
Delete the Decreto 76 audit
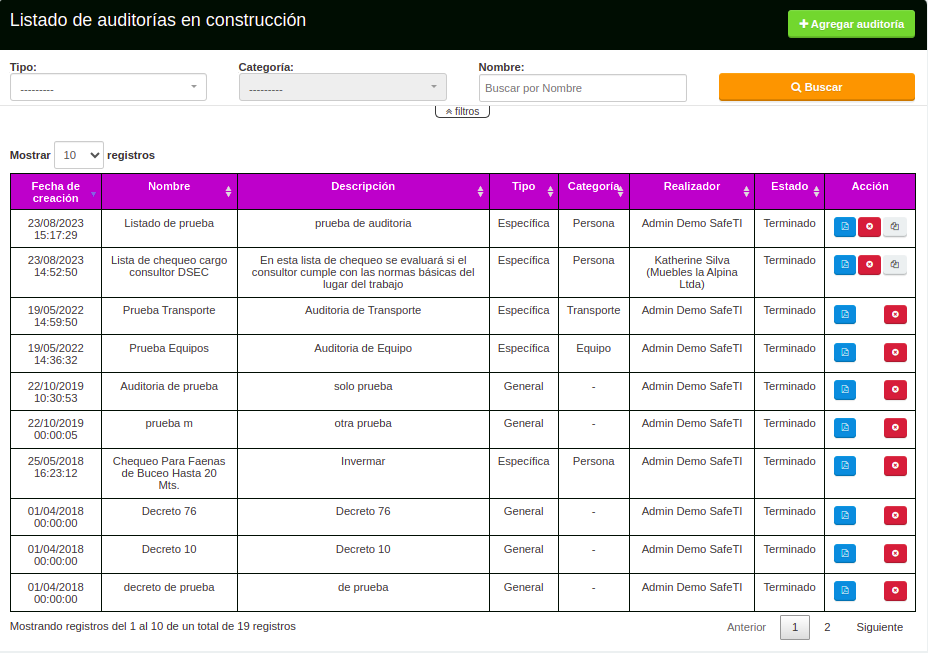(895, 516)
